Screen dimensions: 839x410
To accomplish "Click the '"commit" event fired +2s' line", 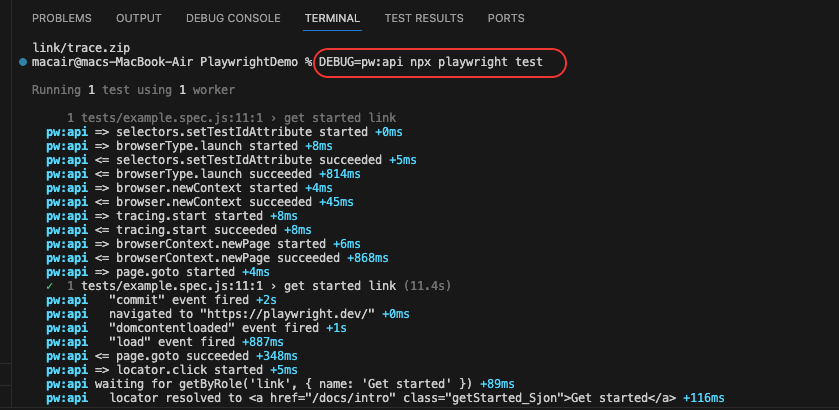I will point(162,300).
